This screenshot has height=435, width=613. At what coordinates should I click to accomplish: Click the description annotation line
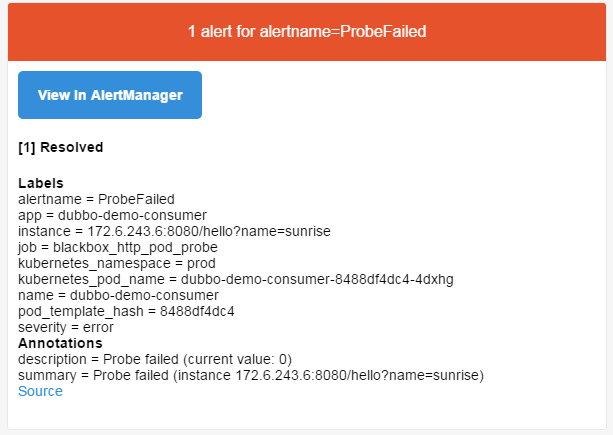tap(155, 359)
